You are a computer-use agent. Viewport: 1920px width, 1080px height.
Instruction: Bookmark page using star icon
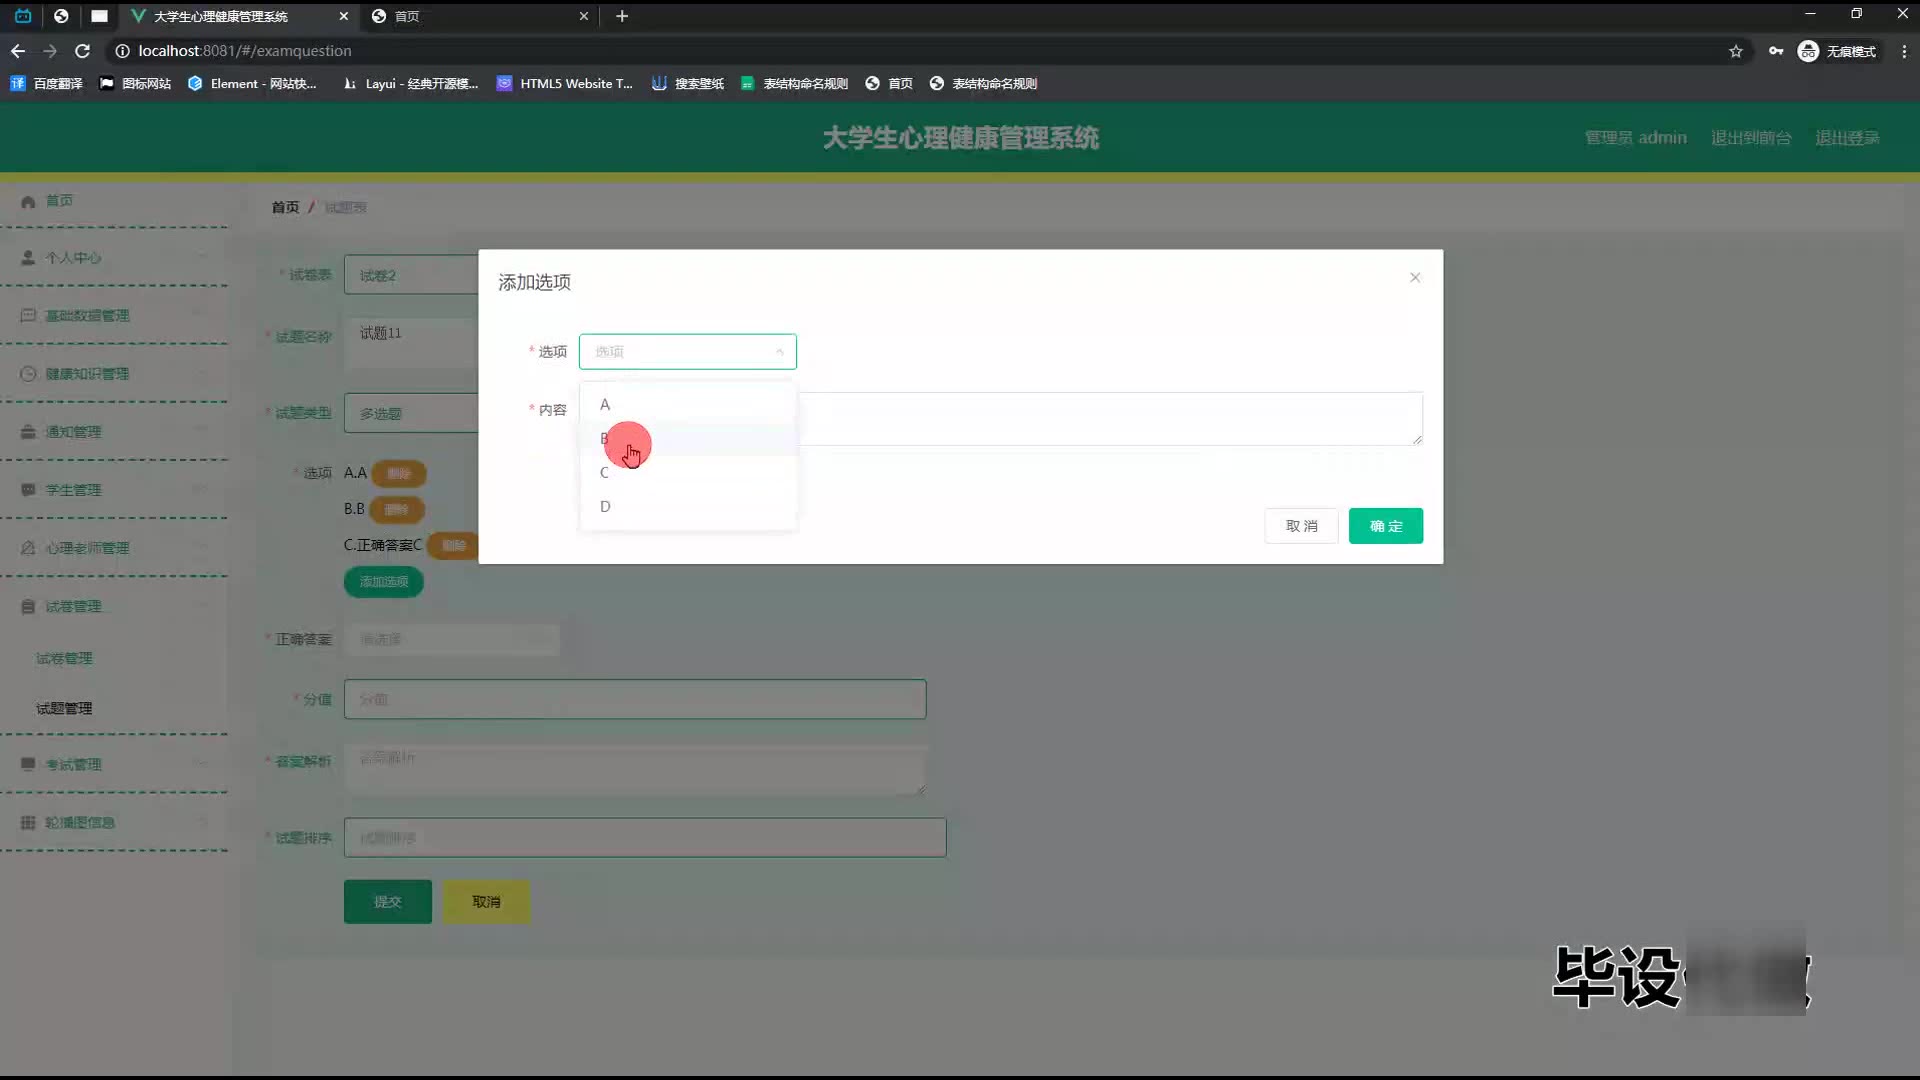click(1736, 51)
